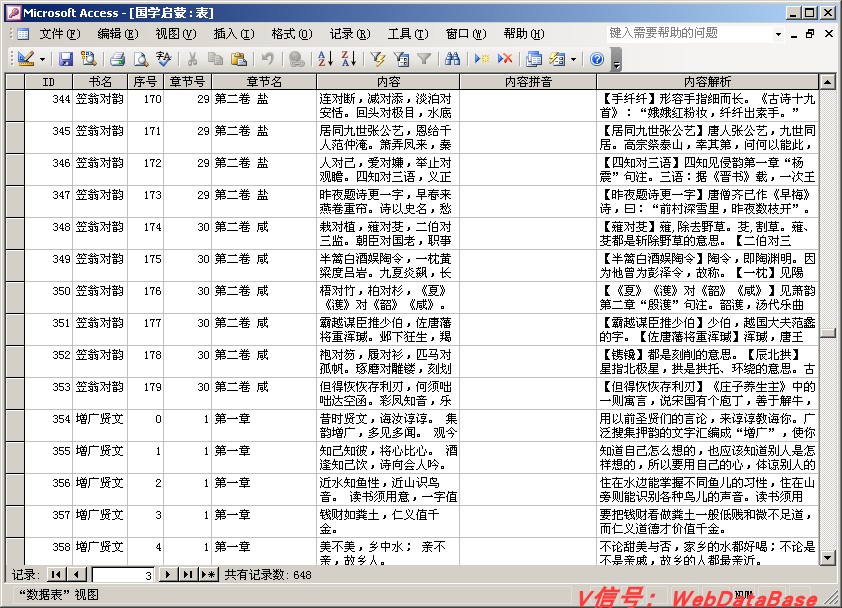Click the 内容 cell starting 钱财如粪土

pyautogui.click(x=388, y=522)
